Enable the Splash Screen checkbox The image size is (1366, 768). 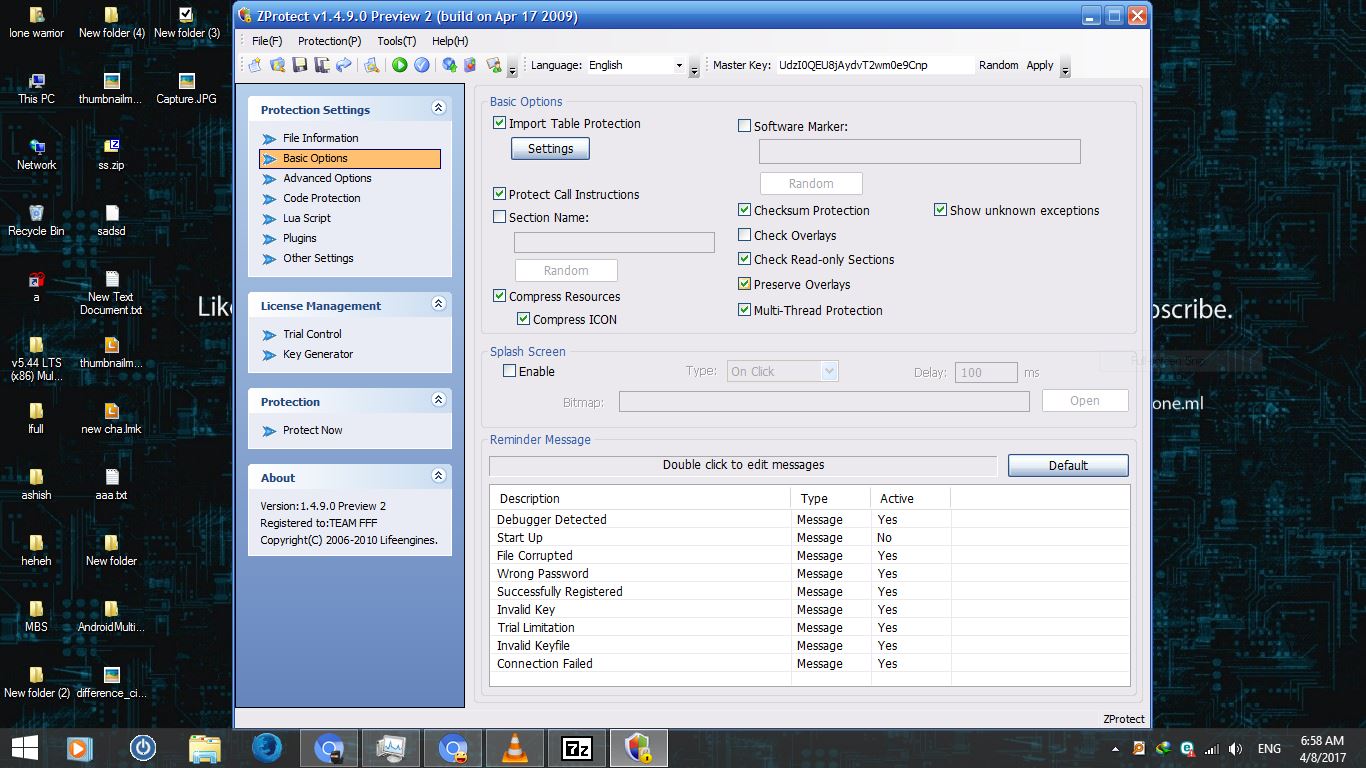coord(510,371)
